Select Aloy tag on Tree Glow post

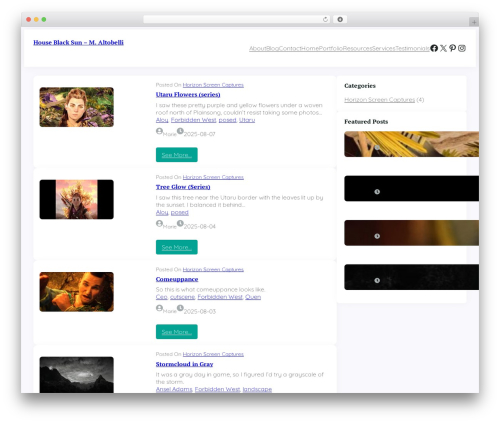pos(162,212)
